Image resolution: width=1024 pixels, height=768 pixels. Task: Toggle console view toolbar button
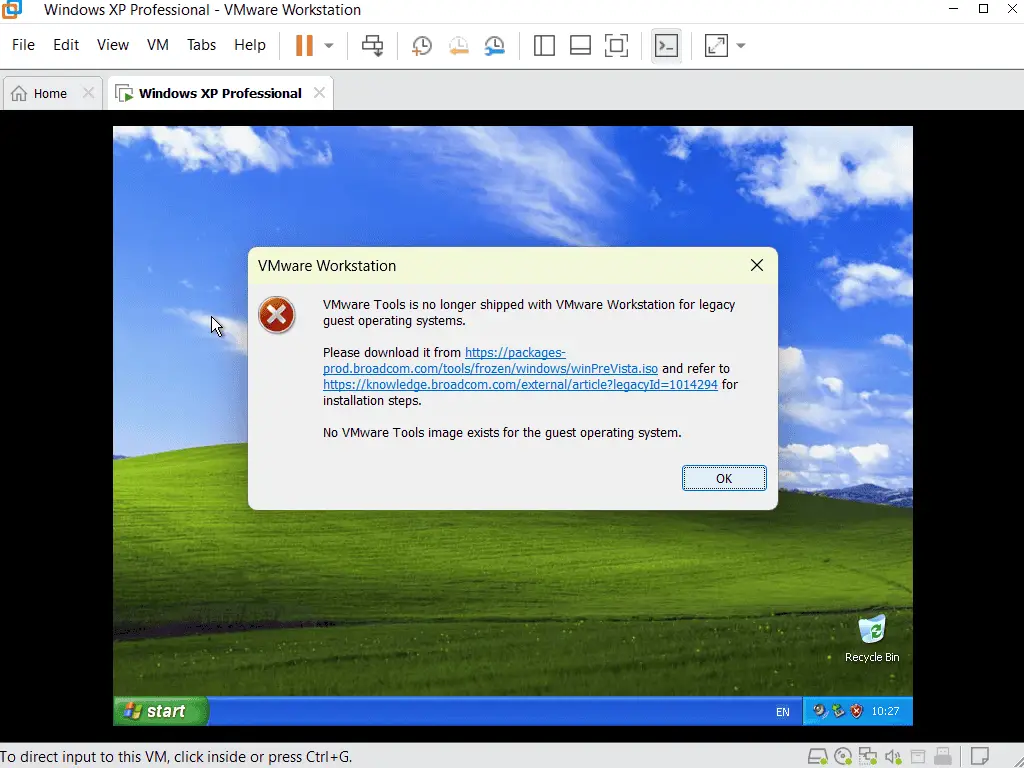pyautogui.click(x=666, y=46)
